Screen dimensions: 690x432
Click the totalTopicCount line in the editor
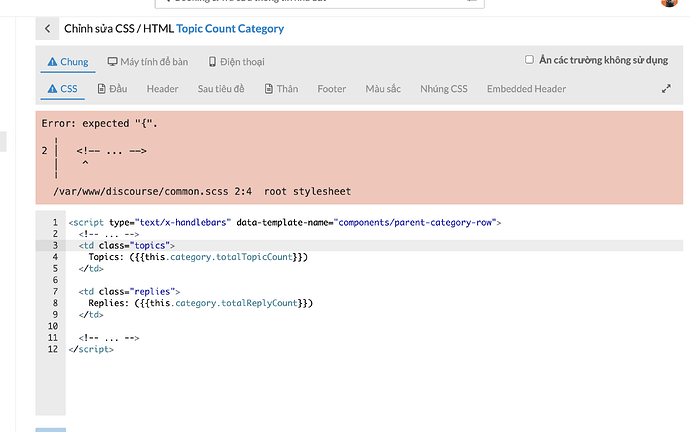198,257
